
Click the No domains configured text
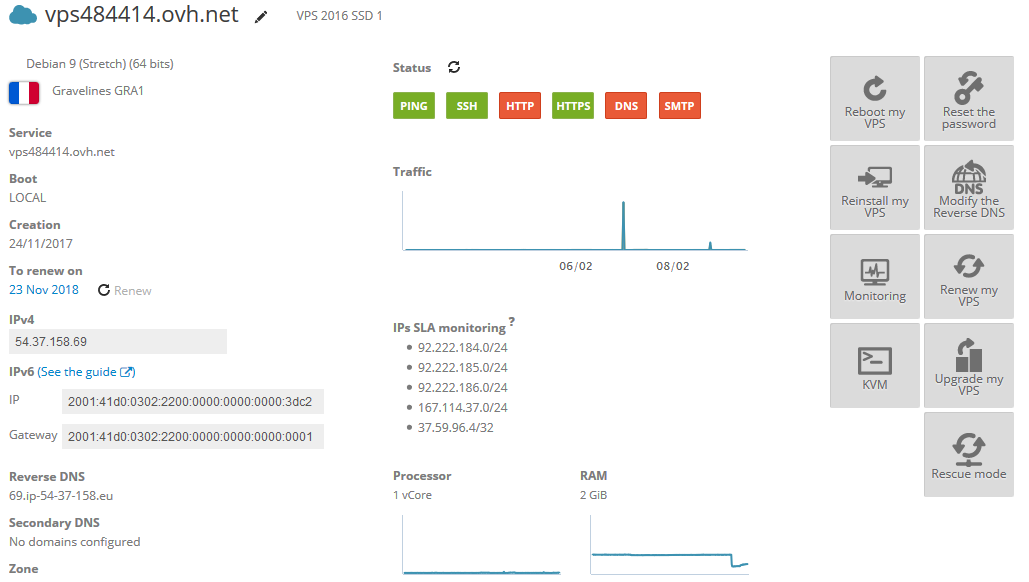click(75, 542)
